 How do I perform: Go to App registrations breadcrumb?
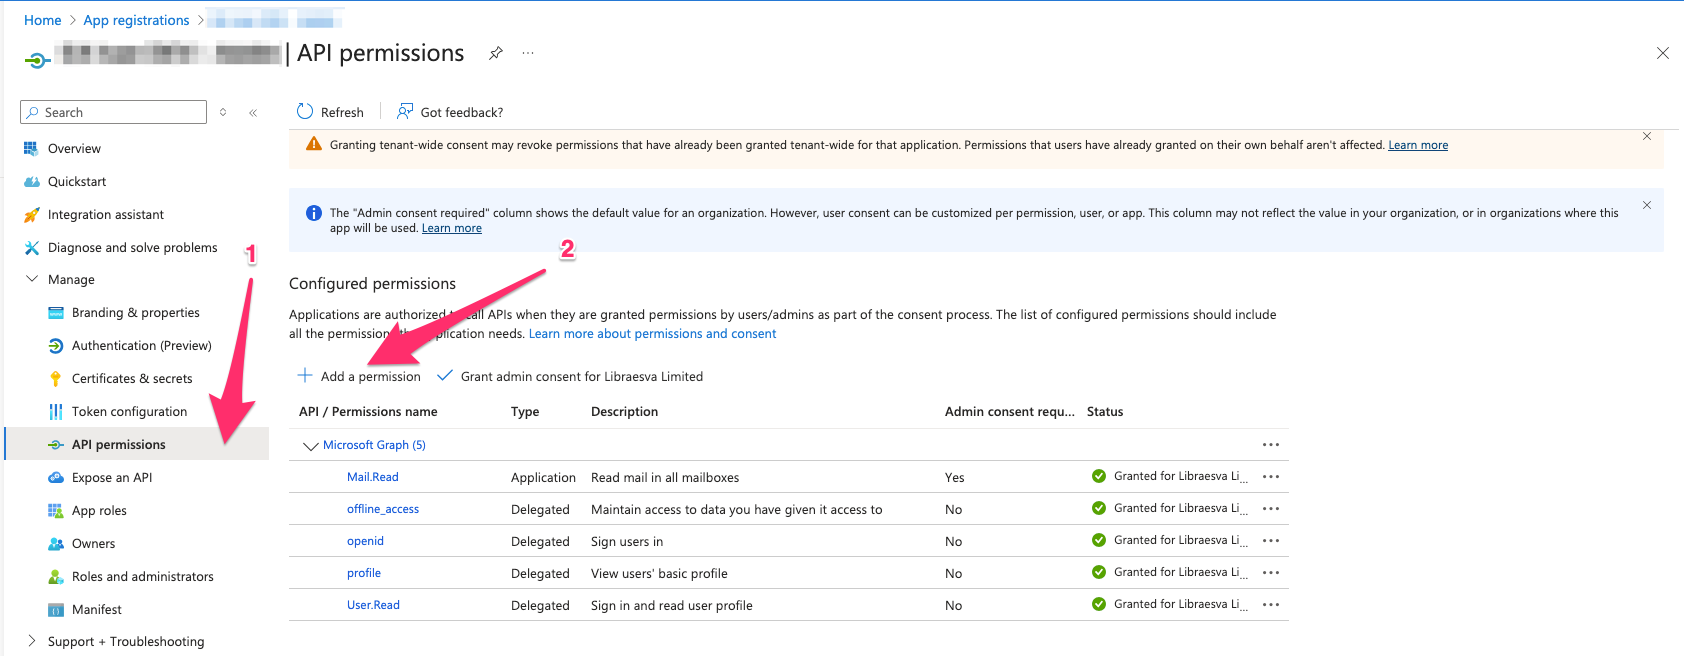(x=136, y=20)
